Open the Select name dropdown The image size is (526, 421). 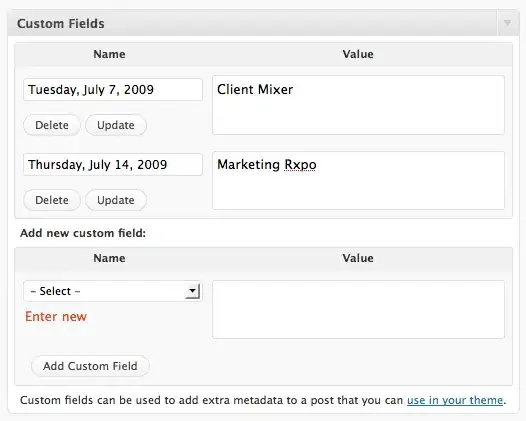(113, 291)
